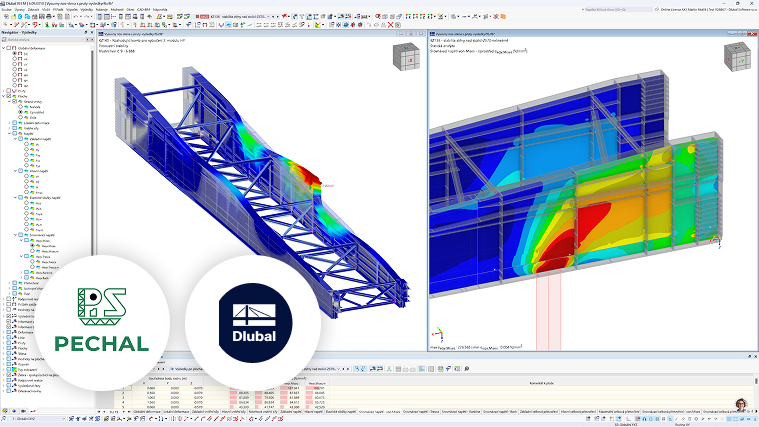The width and height of the screenshot is (759, 427).
Task: Collapse the Hlavní napětí tree node
Action: (15, 171)
